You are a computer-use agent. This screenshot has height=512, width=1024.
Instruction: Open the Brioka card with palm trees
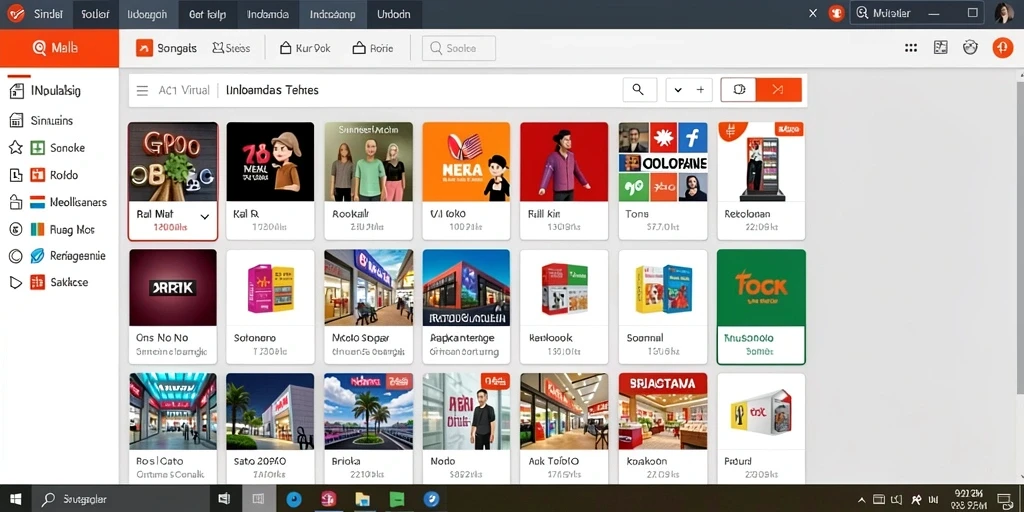[368, 428]
